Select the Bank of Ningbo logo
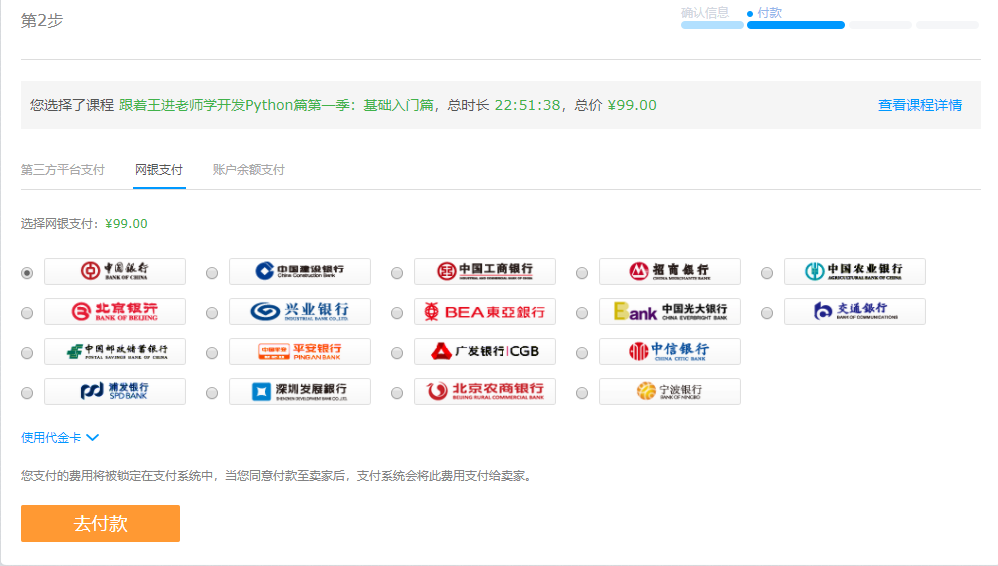This screenshot has width=998, height=566. point(669,391)
